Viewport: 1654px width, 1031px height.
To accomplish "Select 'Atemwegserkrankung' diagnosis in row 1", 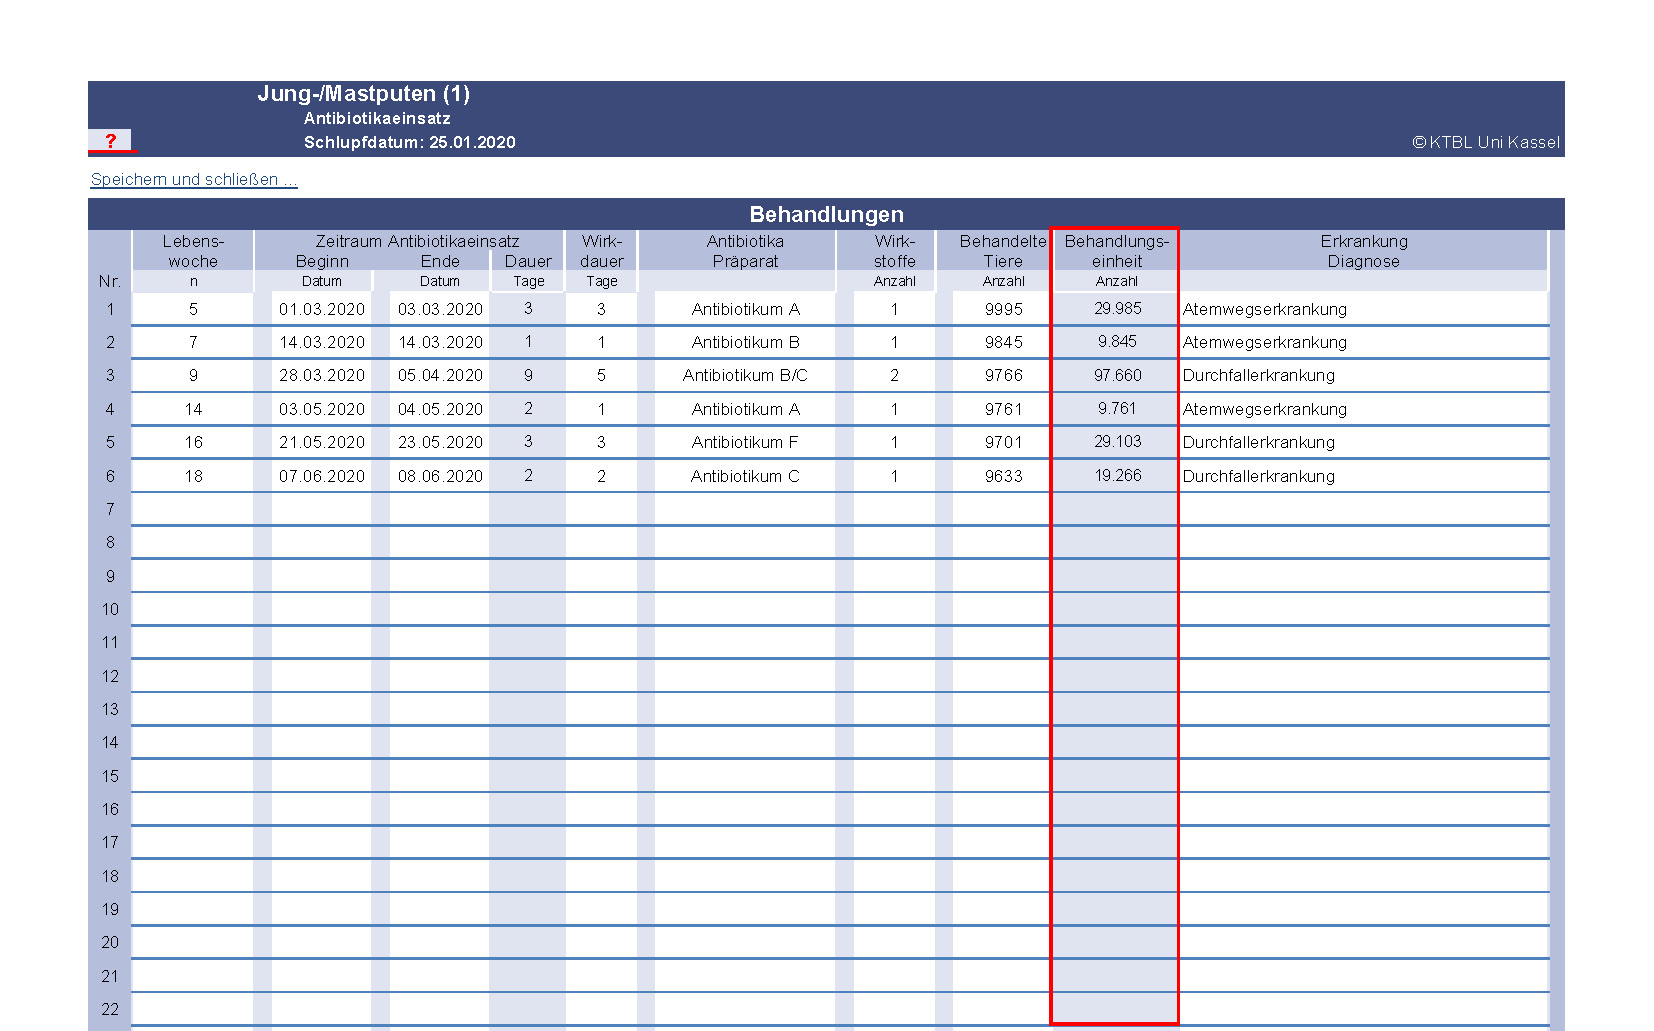I will click(1264, 310).
